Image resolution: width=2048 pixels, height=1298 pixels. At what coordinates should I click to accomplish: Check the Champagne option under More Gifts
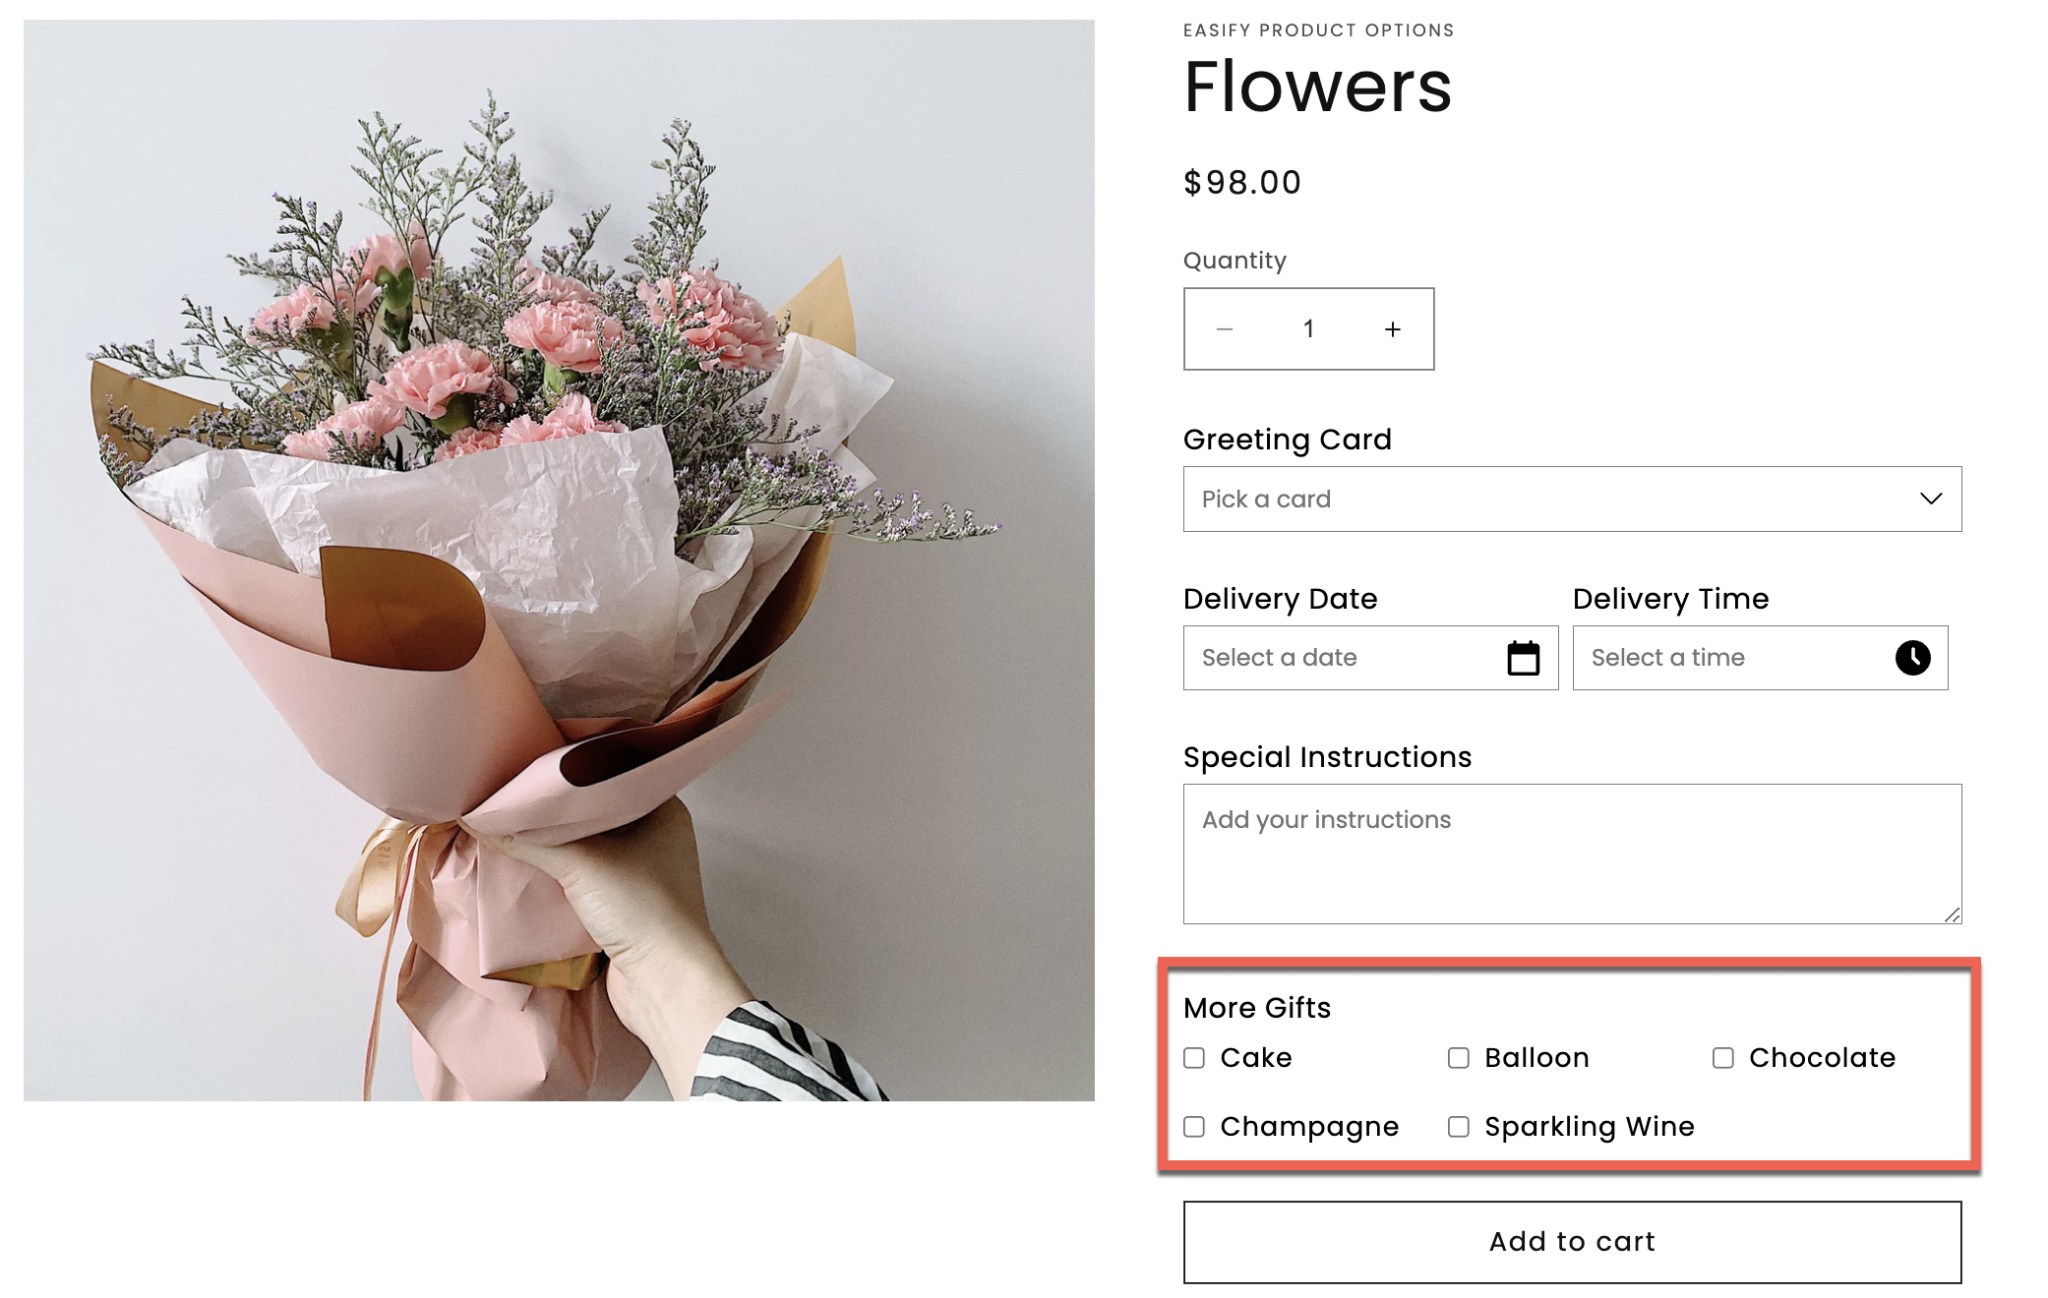point(1193,1126)
